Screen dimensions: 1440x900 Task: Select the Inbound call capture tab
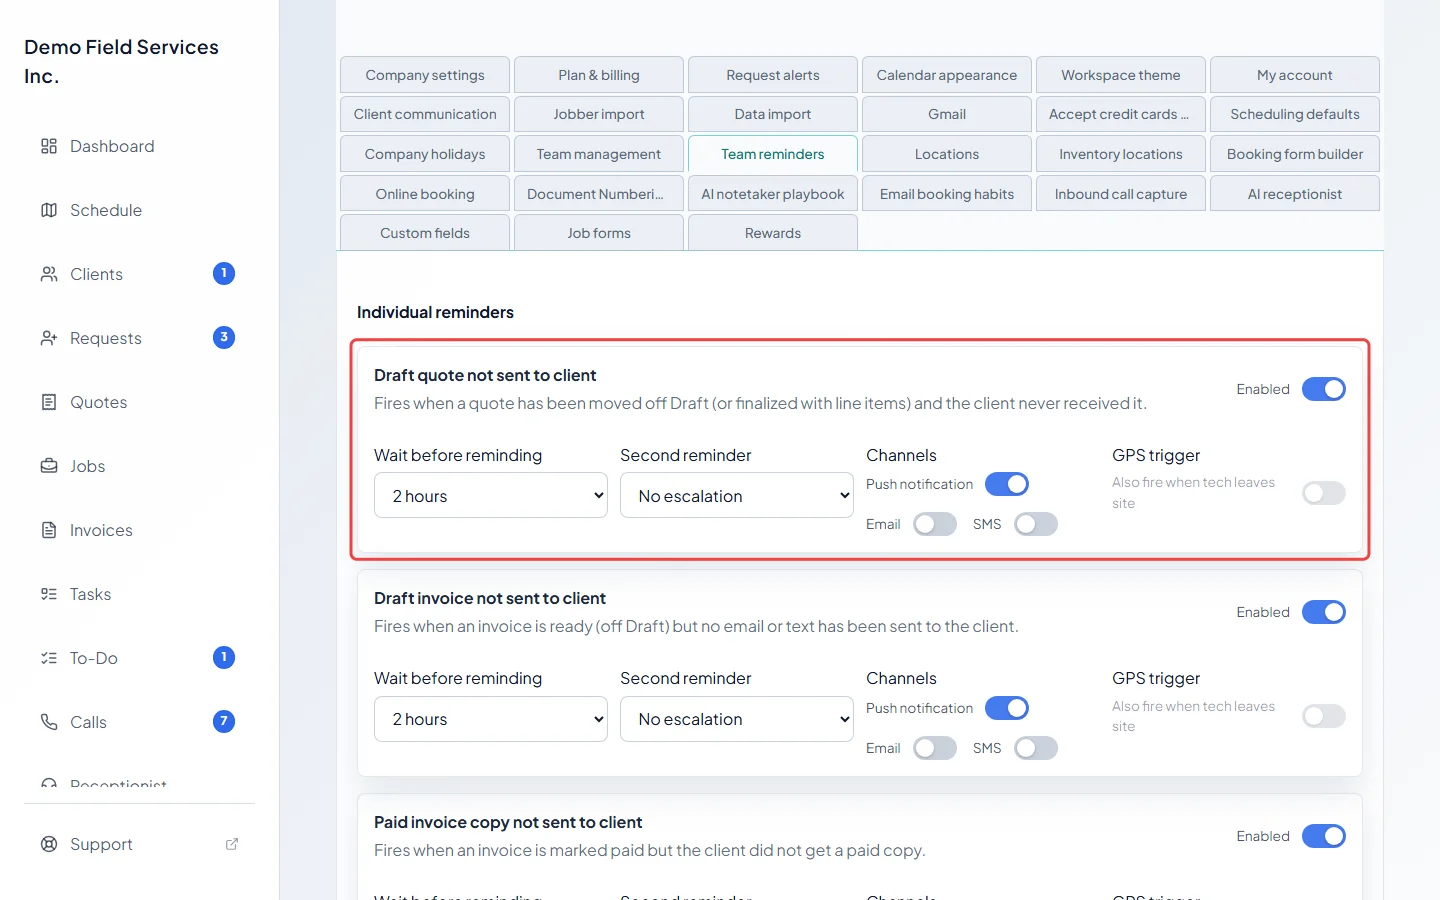point(1121,194)
